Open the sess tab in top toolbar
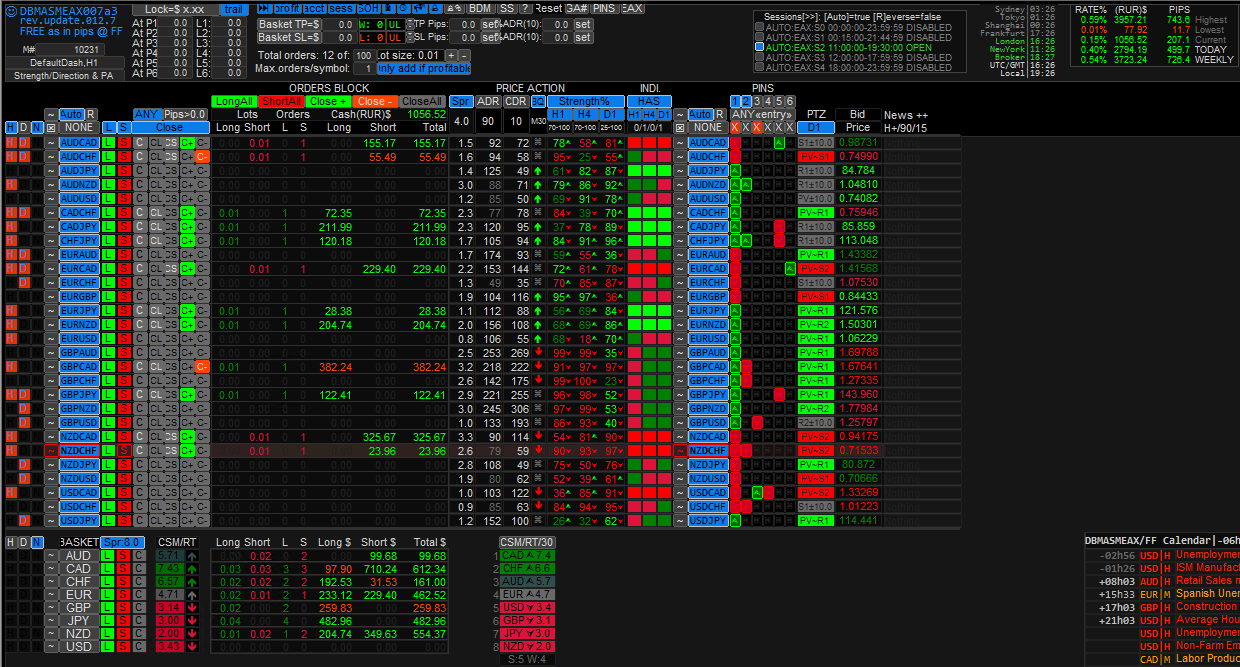The height and width of the screenshot is (667, 1240). pos(342,8)
